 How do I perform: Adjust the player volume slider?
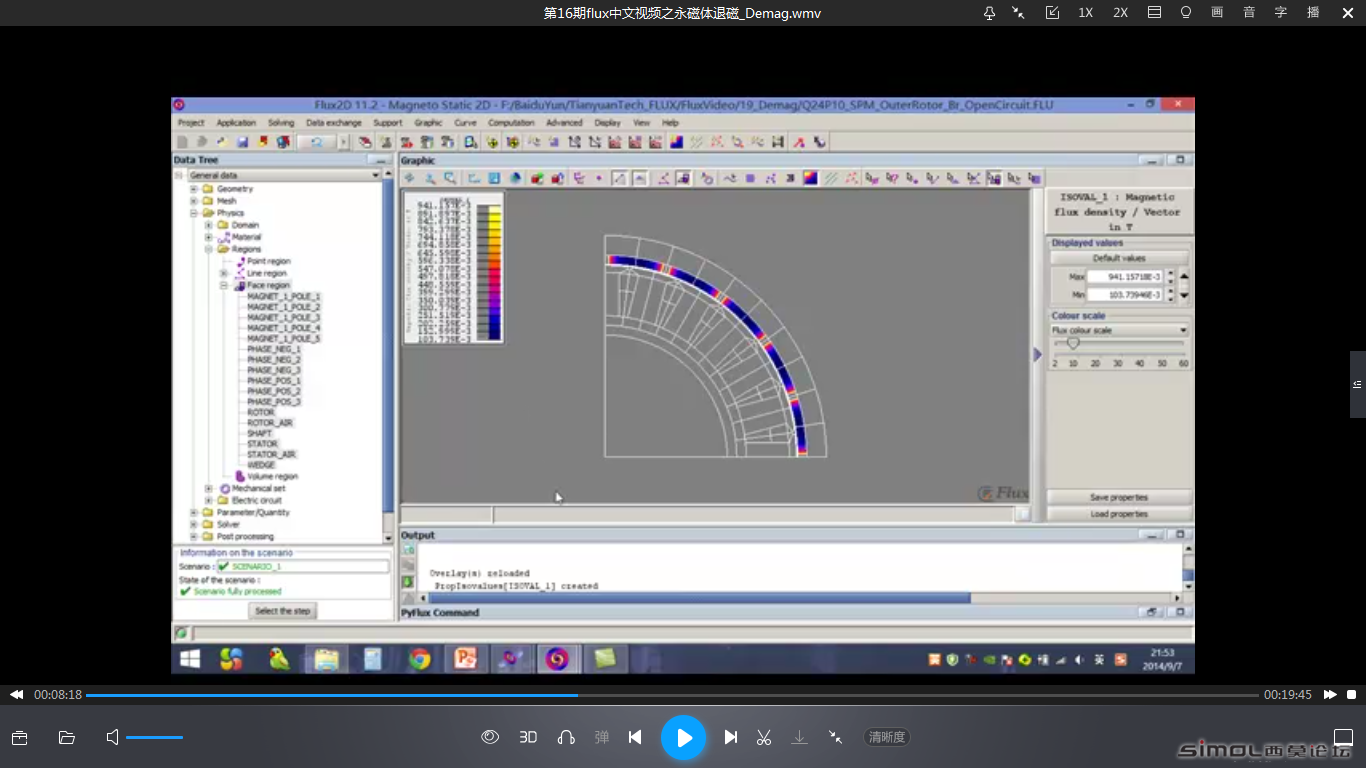(154, 737)
